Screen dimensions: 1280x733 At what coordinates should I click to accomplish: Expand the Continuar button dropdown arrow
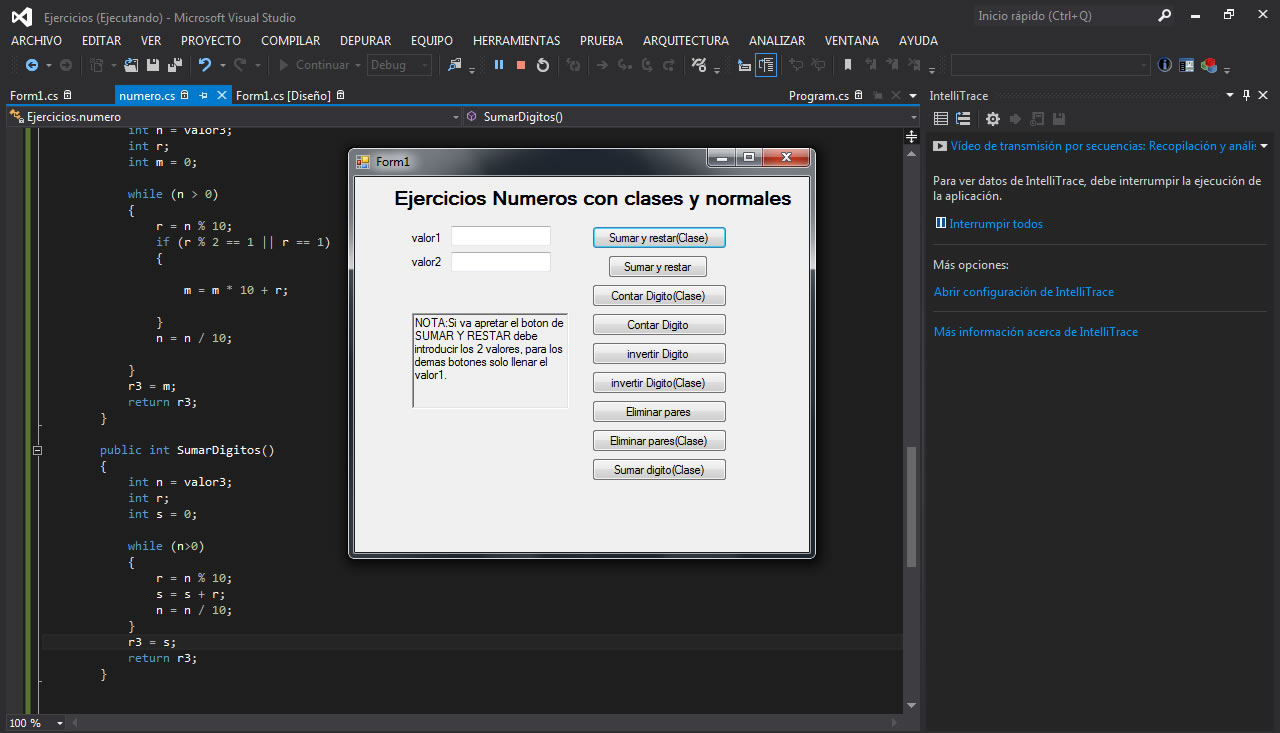[358, 65]
